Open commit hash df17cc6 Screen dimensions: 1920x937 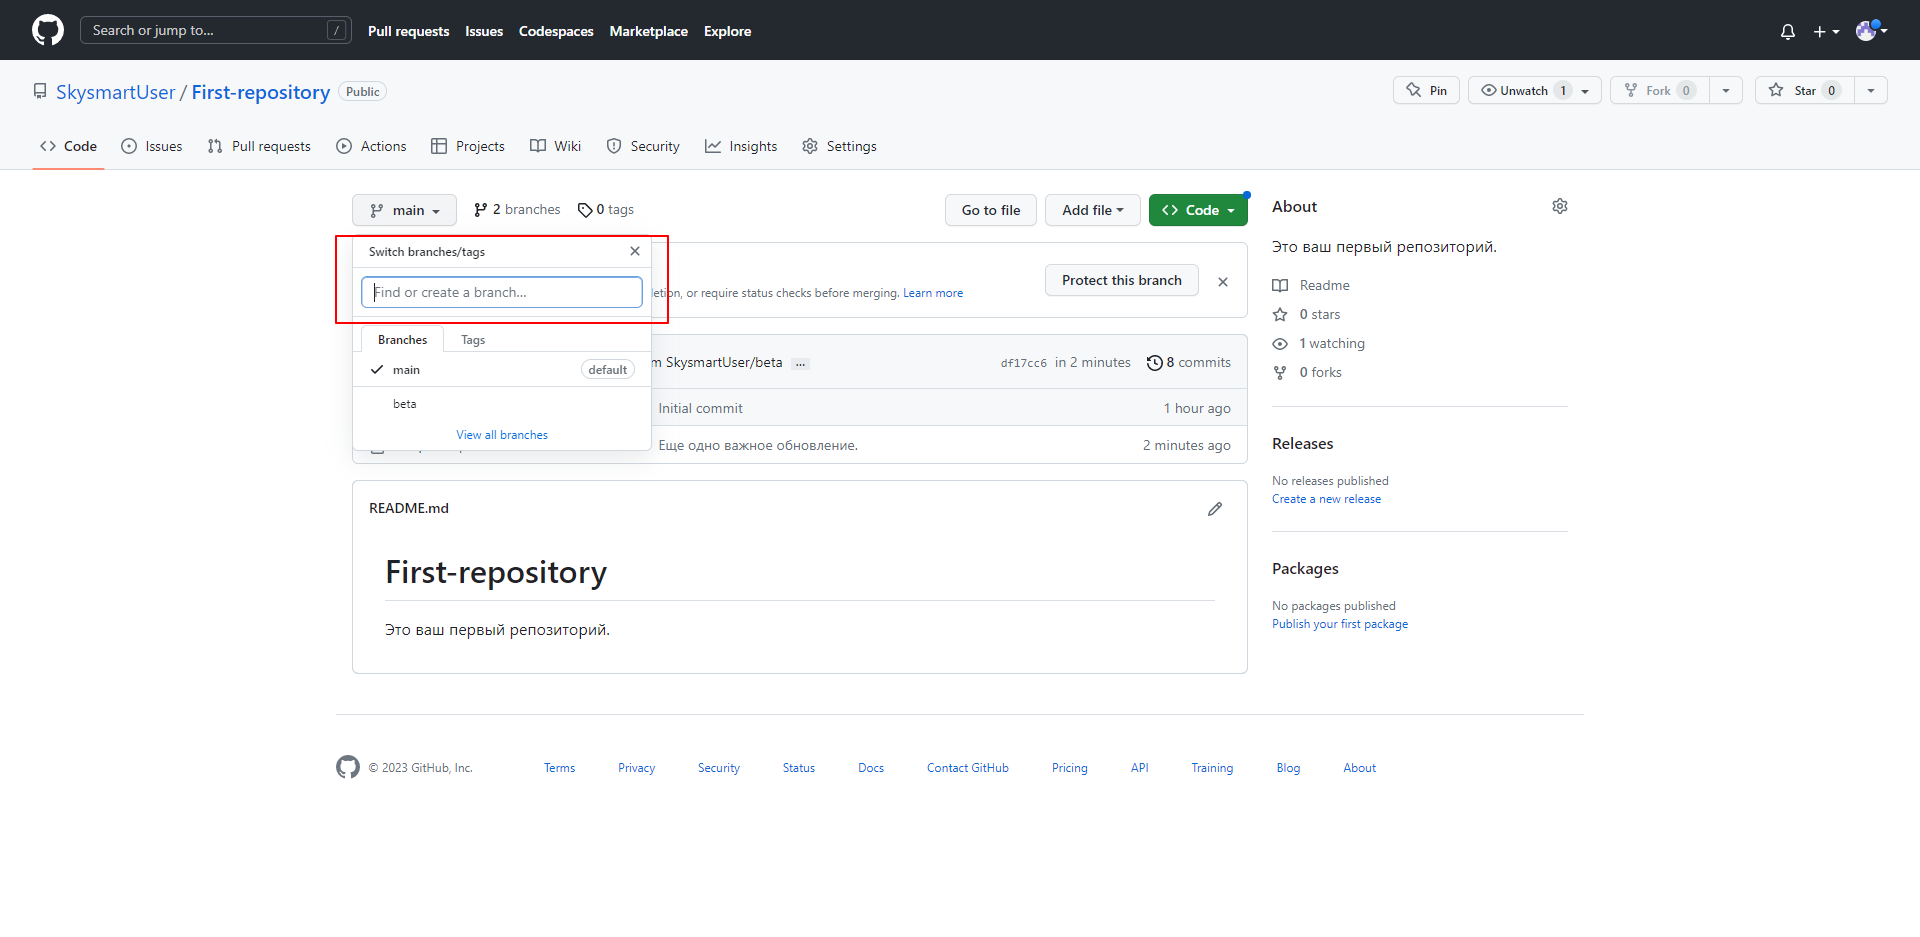pos(1023,363)
